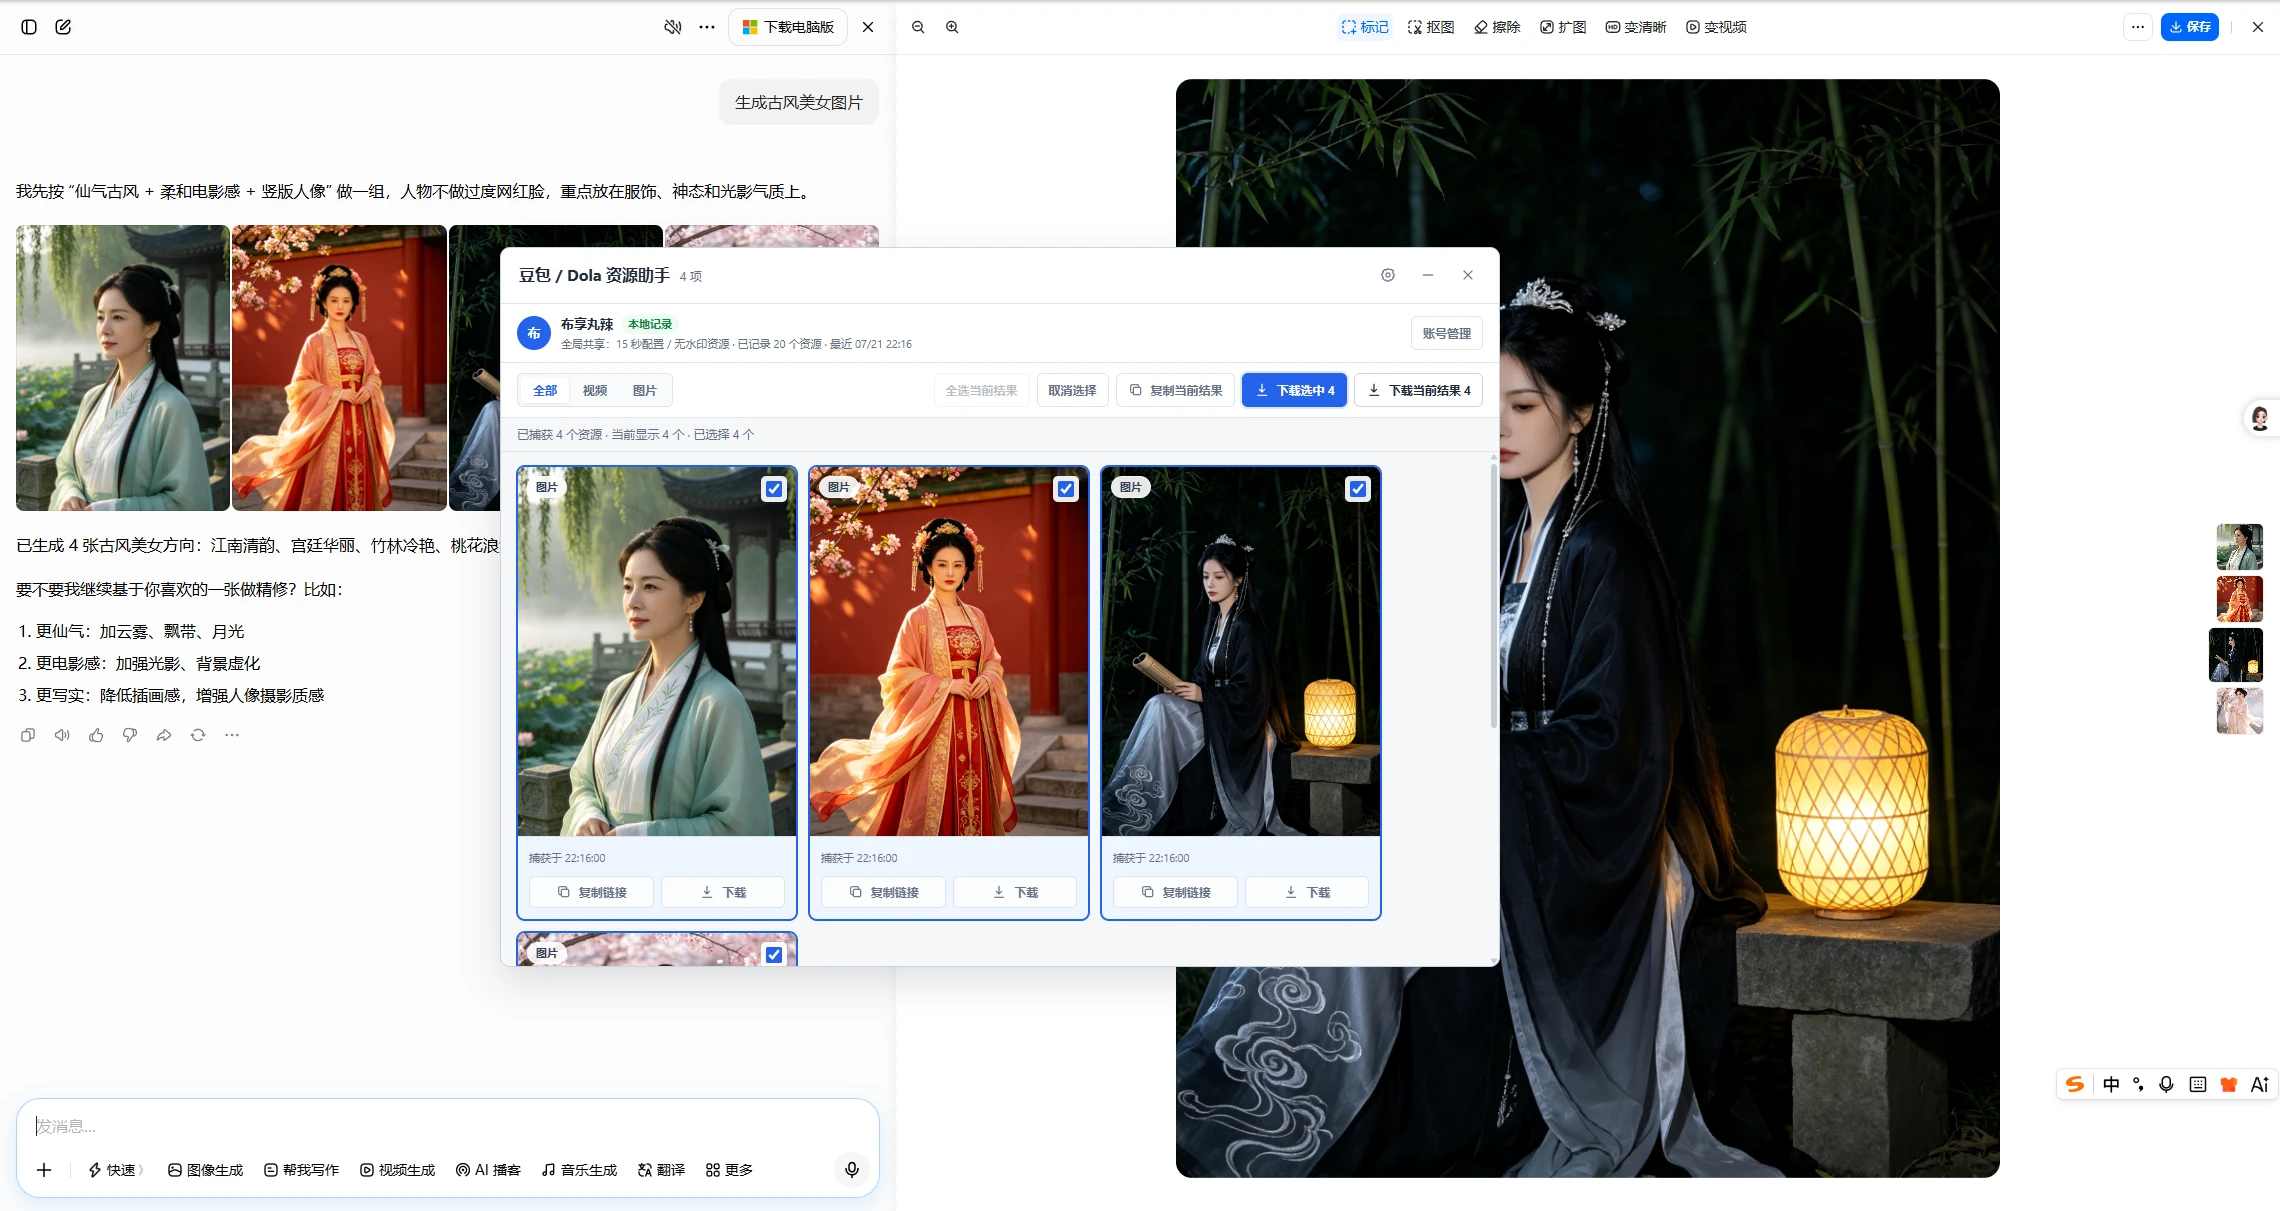Screen dimensions: 2280x1211
Task: Open the red-dress woman thumbnail in chat
Action: click(x=339, y=368)
